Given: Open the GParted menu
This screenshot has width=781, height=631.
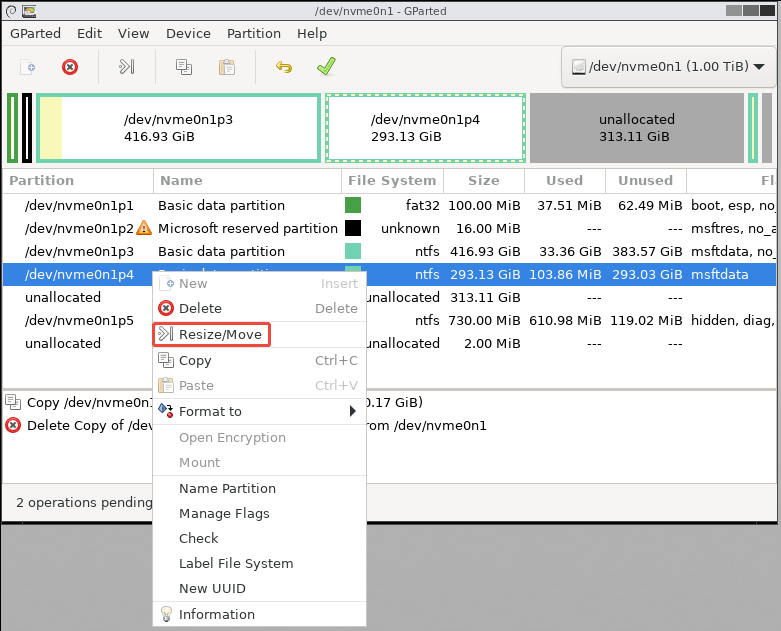Looking at the screenshot, I should [35, 33].
